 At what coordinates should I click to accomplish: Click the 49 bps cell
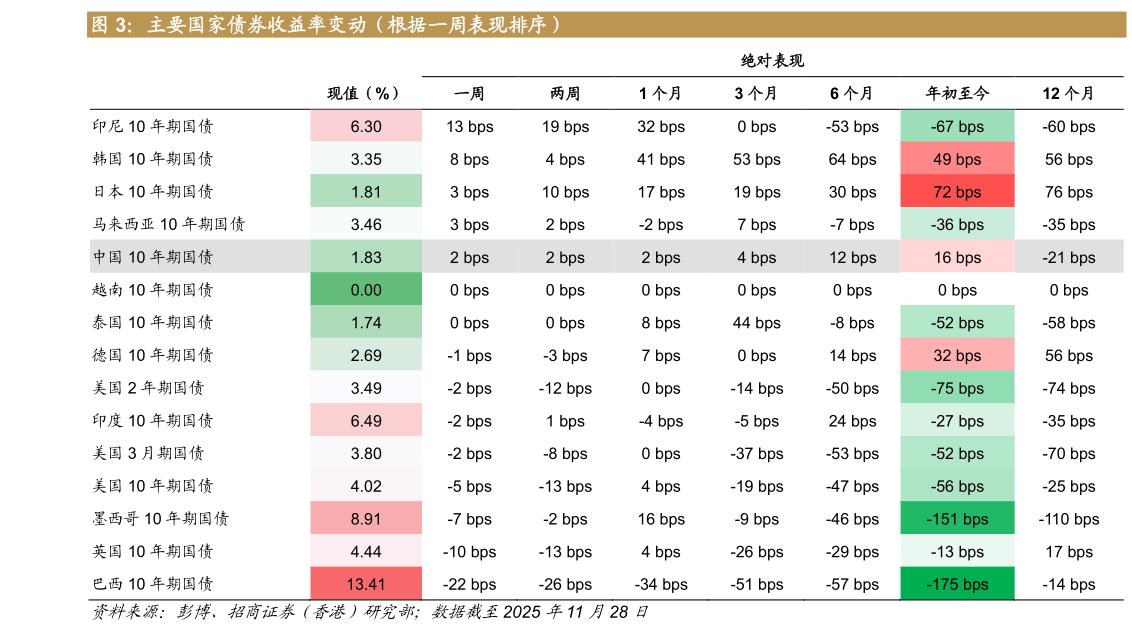(x=957, y=159)
